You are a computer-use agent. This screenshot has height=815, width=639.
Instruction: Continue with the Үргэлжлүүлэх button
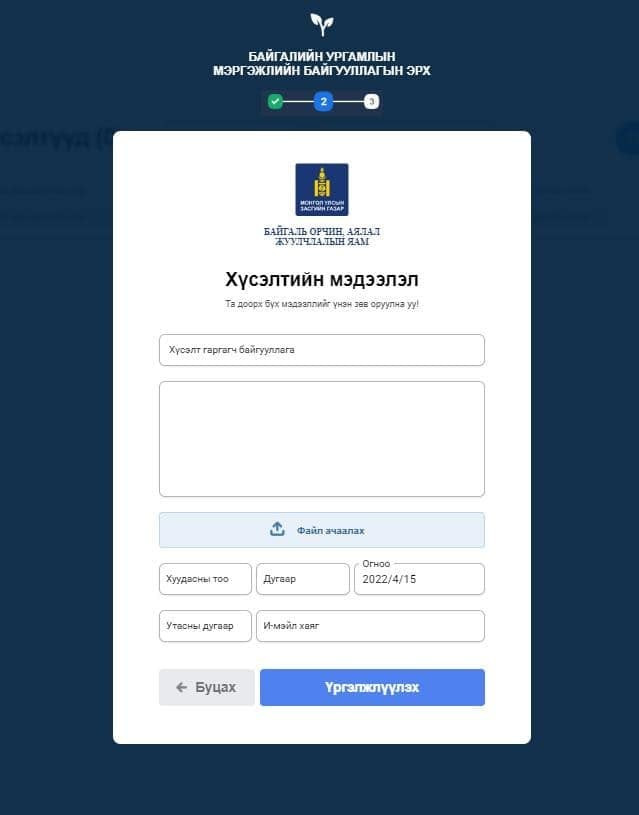pyautogui.click(x=372, y=688)
